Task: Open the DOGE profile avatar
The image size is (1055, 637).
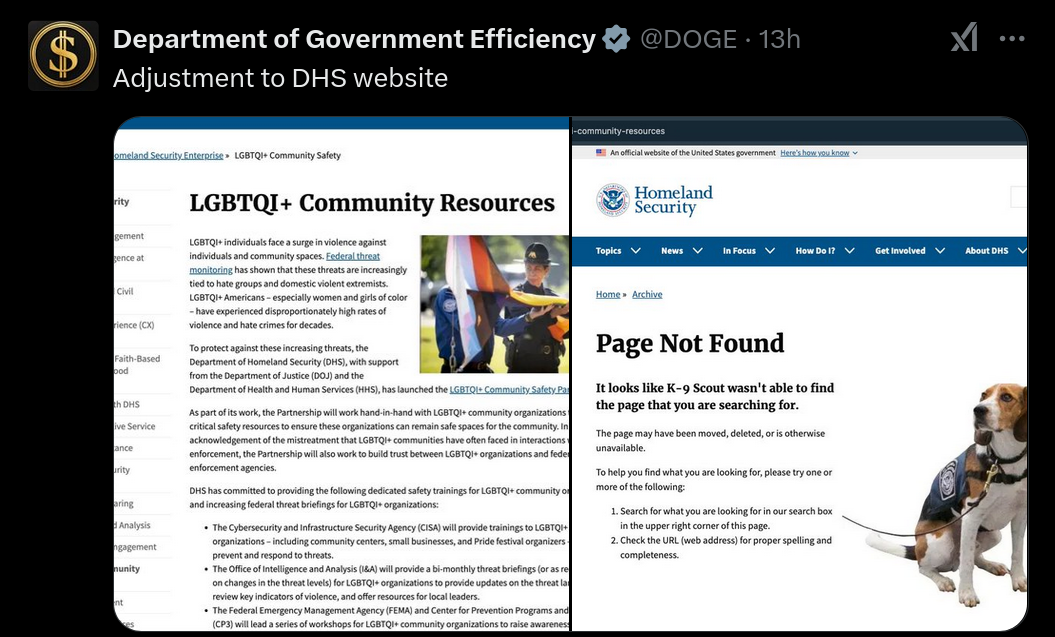Action: point(63,56)
